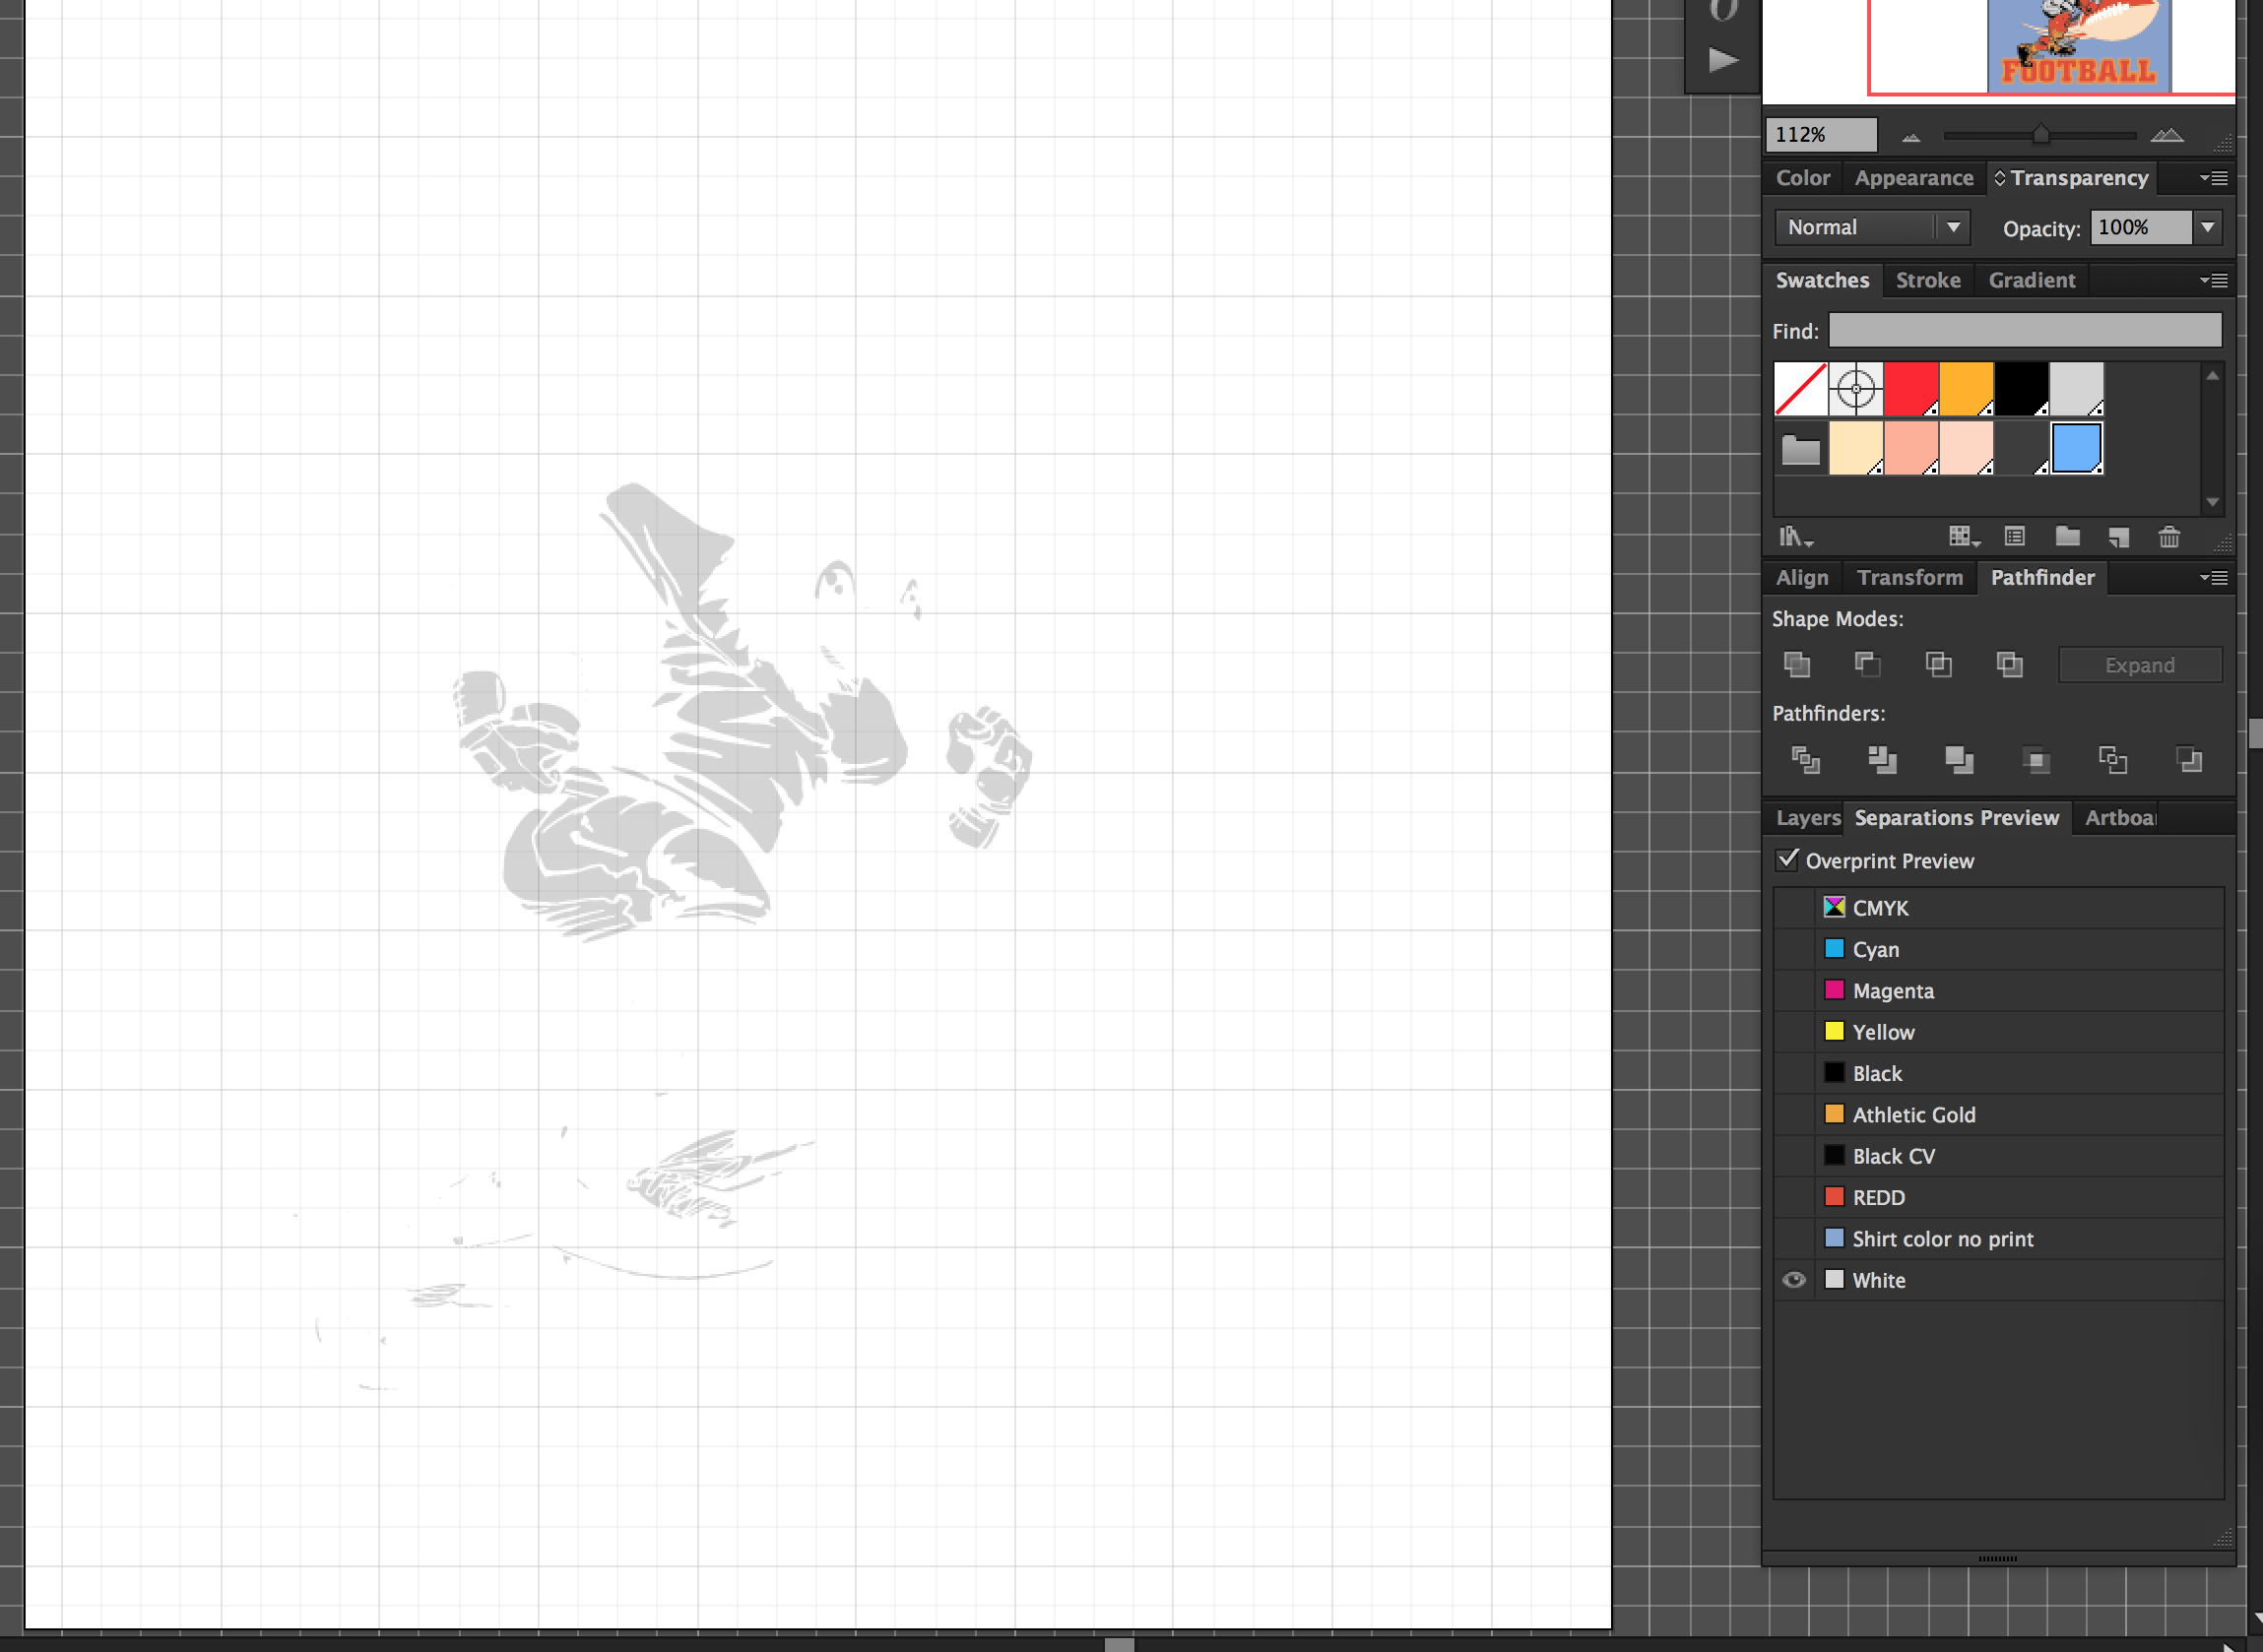The width and height of the screenshot is (2263, 1652).
Task: Click the swatches list scroll up arrow
Action: click(x=2212, y=376)
